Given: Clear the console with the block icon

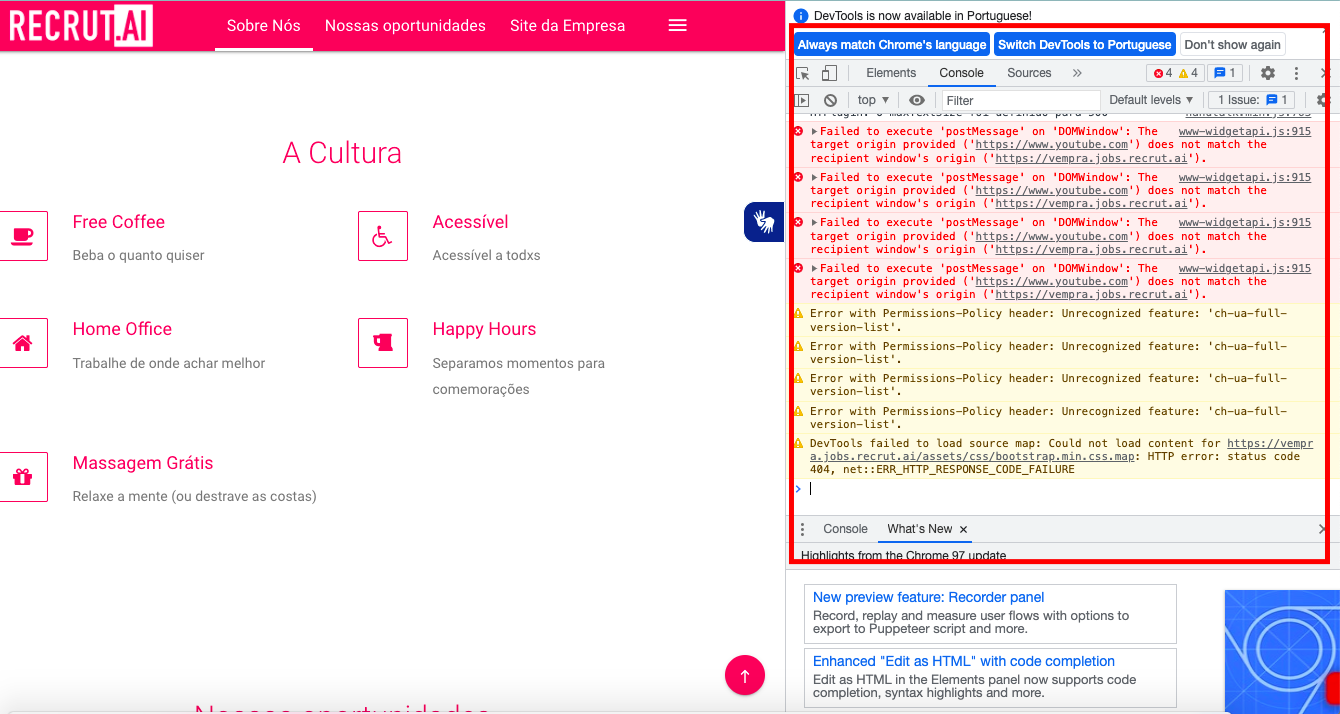Looking at the screenshot, I should point(830,100).
